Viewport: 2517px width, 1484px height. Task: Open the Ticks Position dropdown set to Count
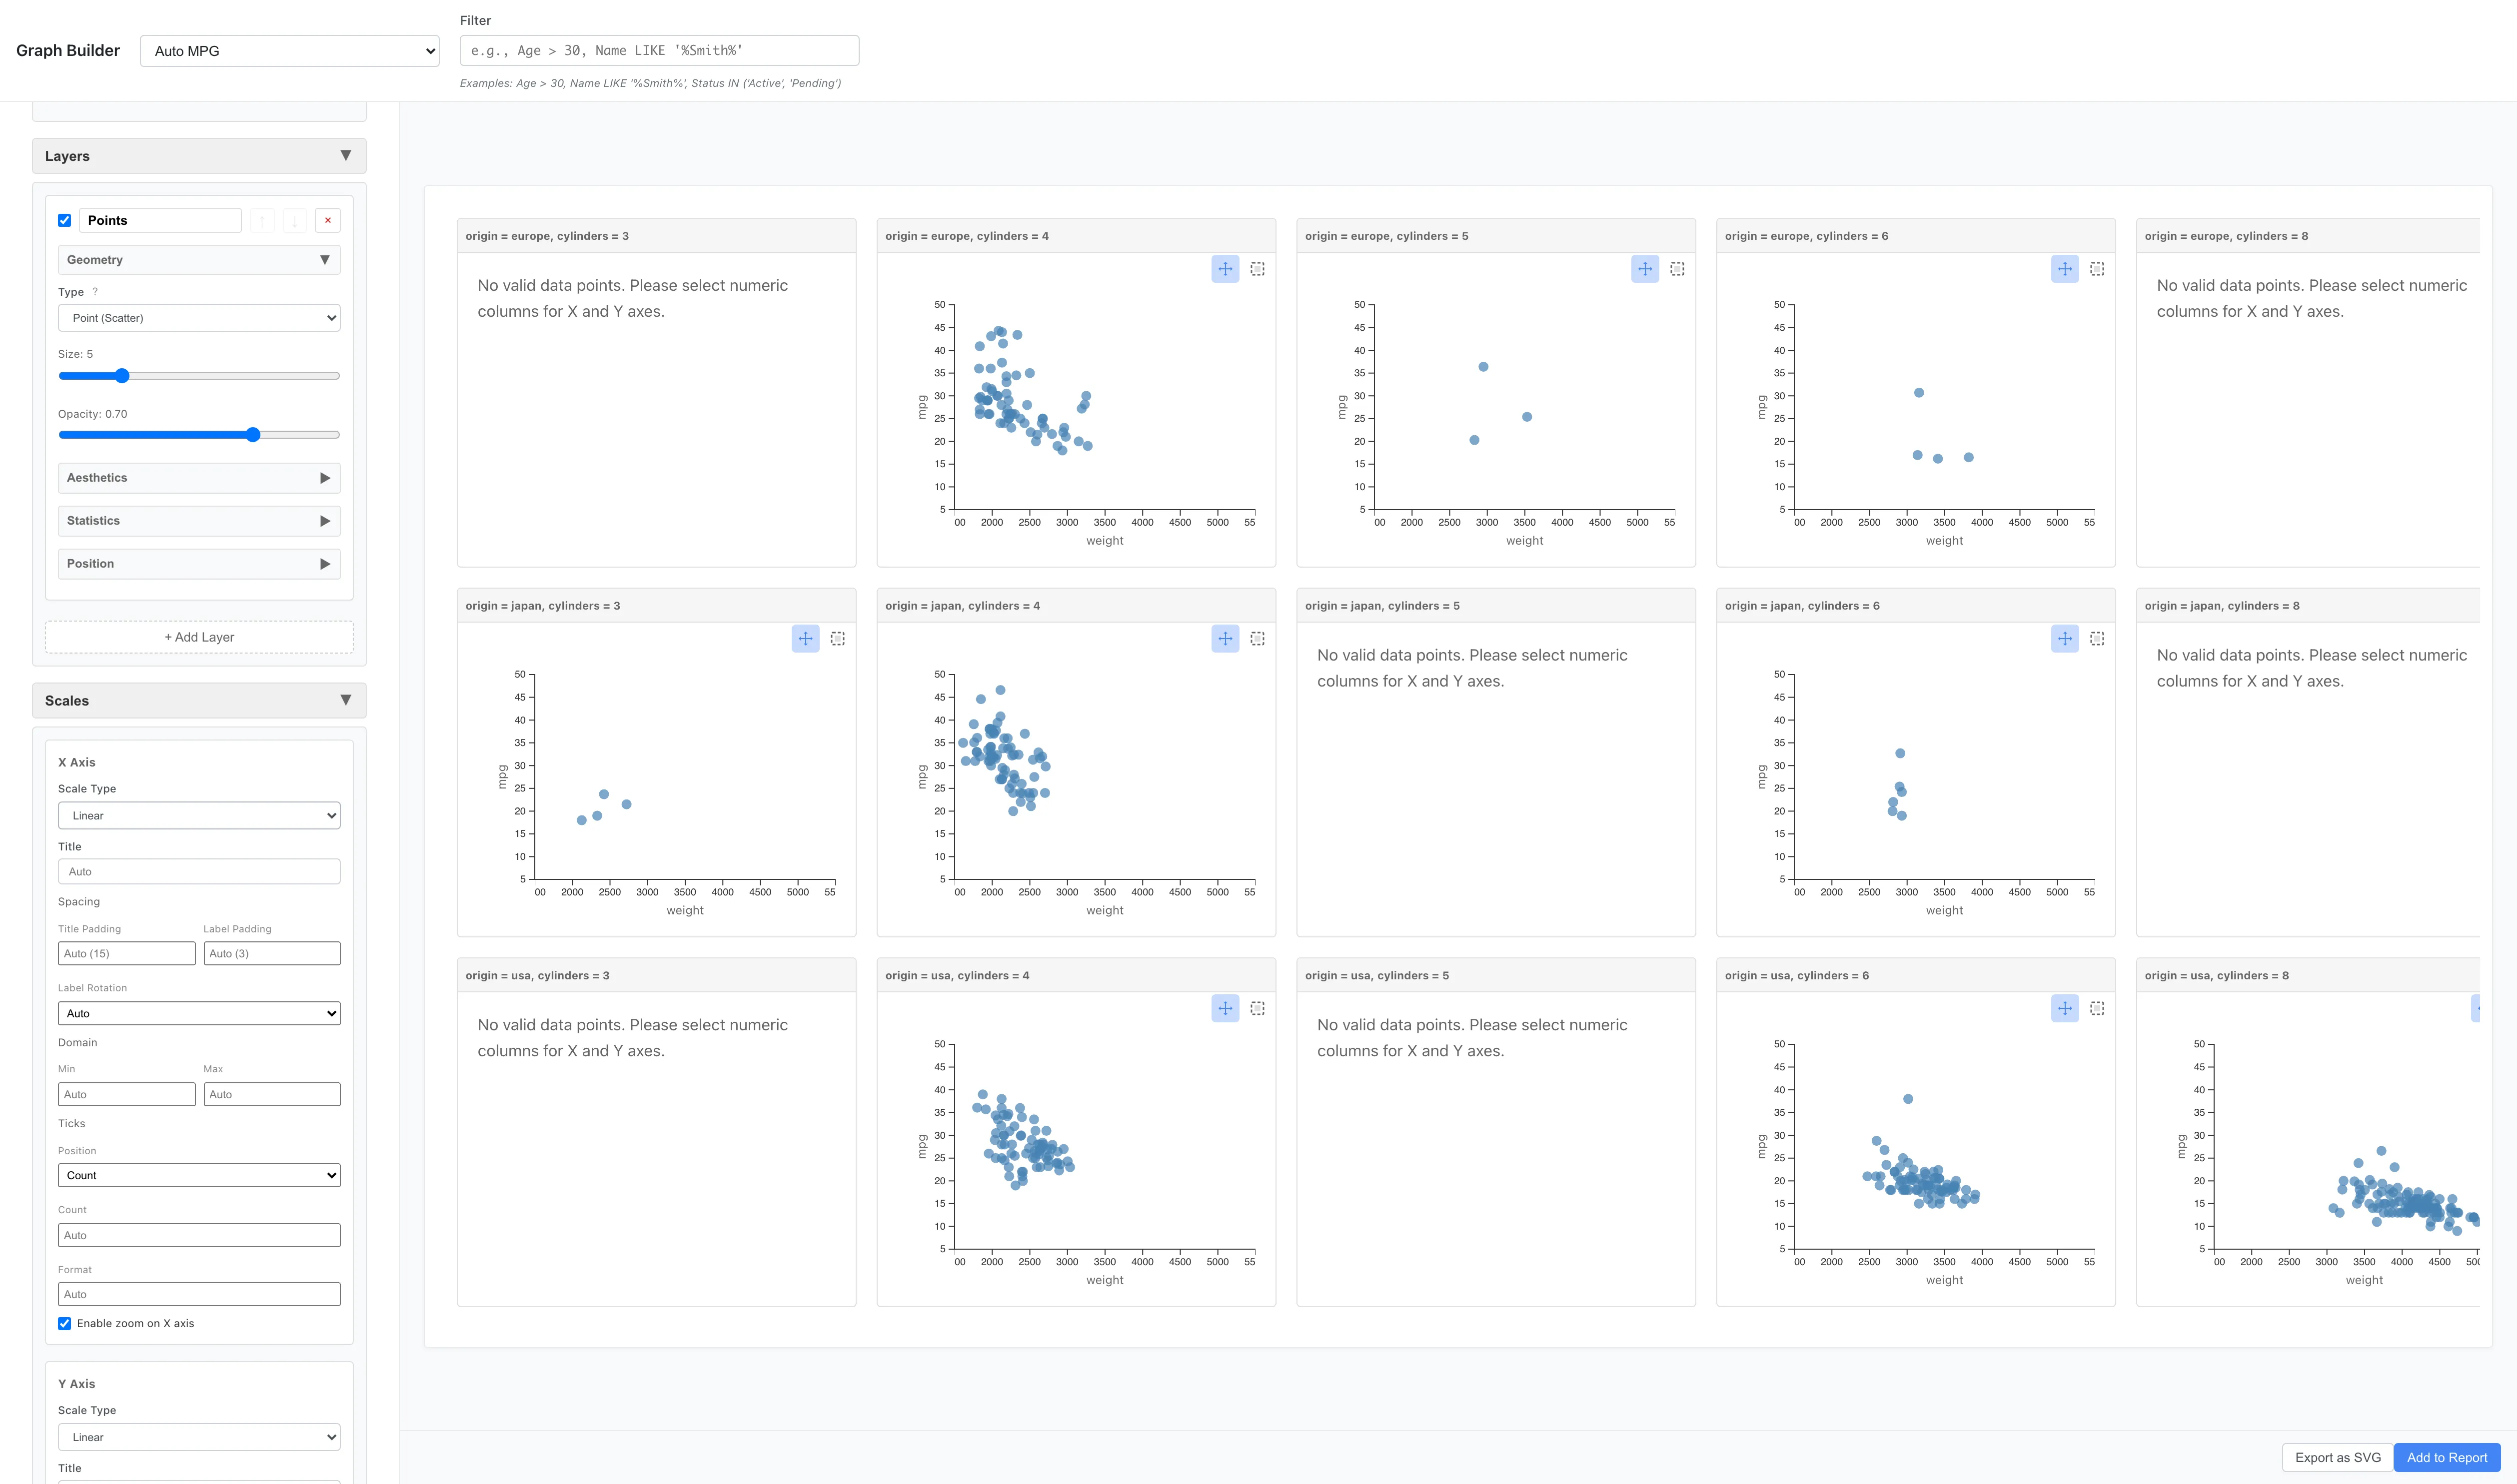pos(199,1175)
